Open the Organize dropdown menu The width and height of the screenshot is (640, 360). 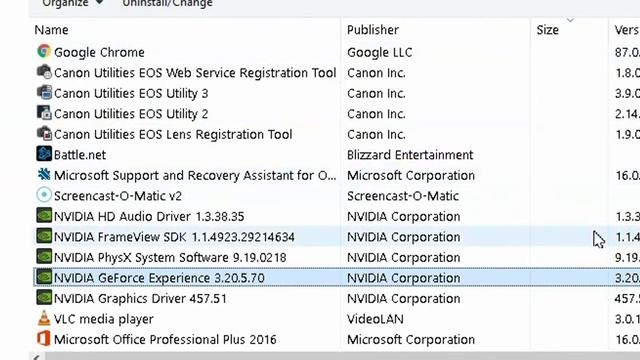[72, 3]
